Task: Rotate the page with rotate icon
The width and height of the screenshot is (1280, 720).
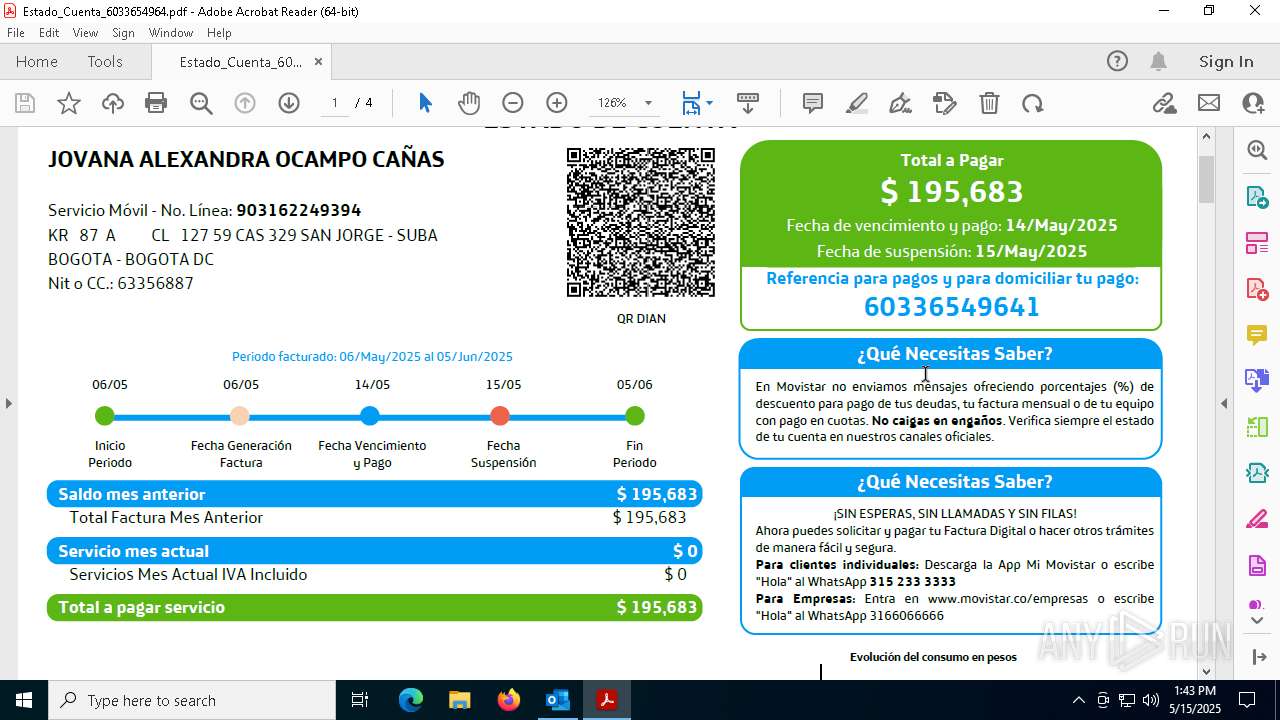Action: 1032,103
